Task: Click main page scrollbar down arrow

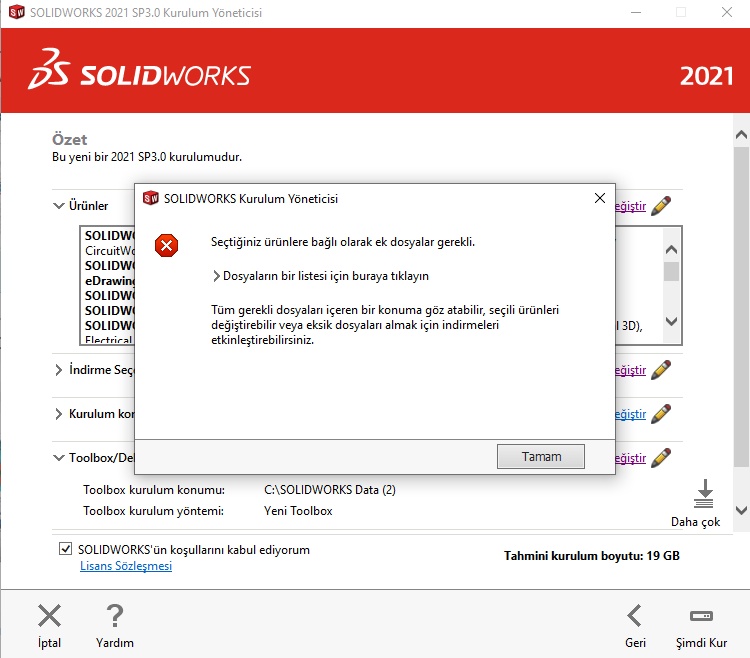Action: click(x=741, y=510)
